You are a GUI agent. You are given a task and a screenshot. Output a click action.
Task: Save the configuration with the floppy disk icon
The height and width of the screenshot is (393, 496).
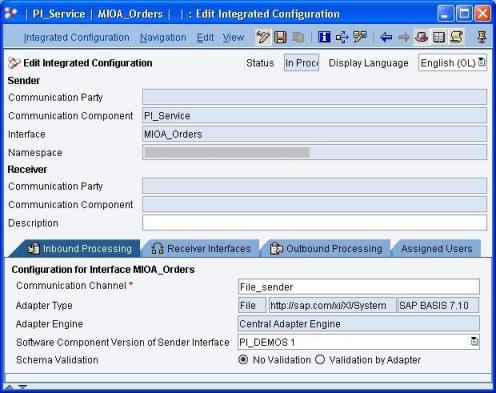point(280,37)
